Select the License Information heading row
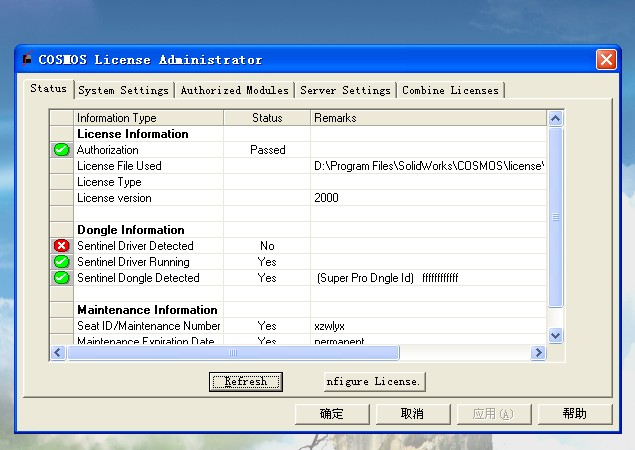This screenshot has width=635, height=450. click(x=133, y=134)
